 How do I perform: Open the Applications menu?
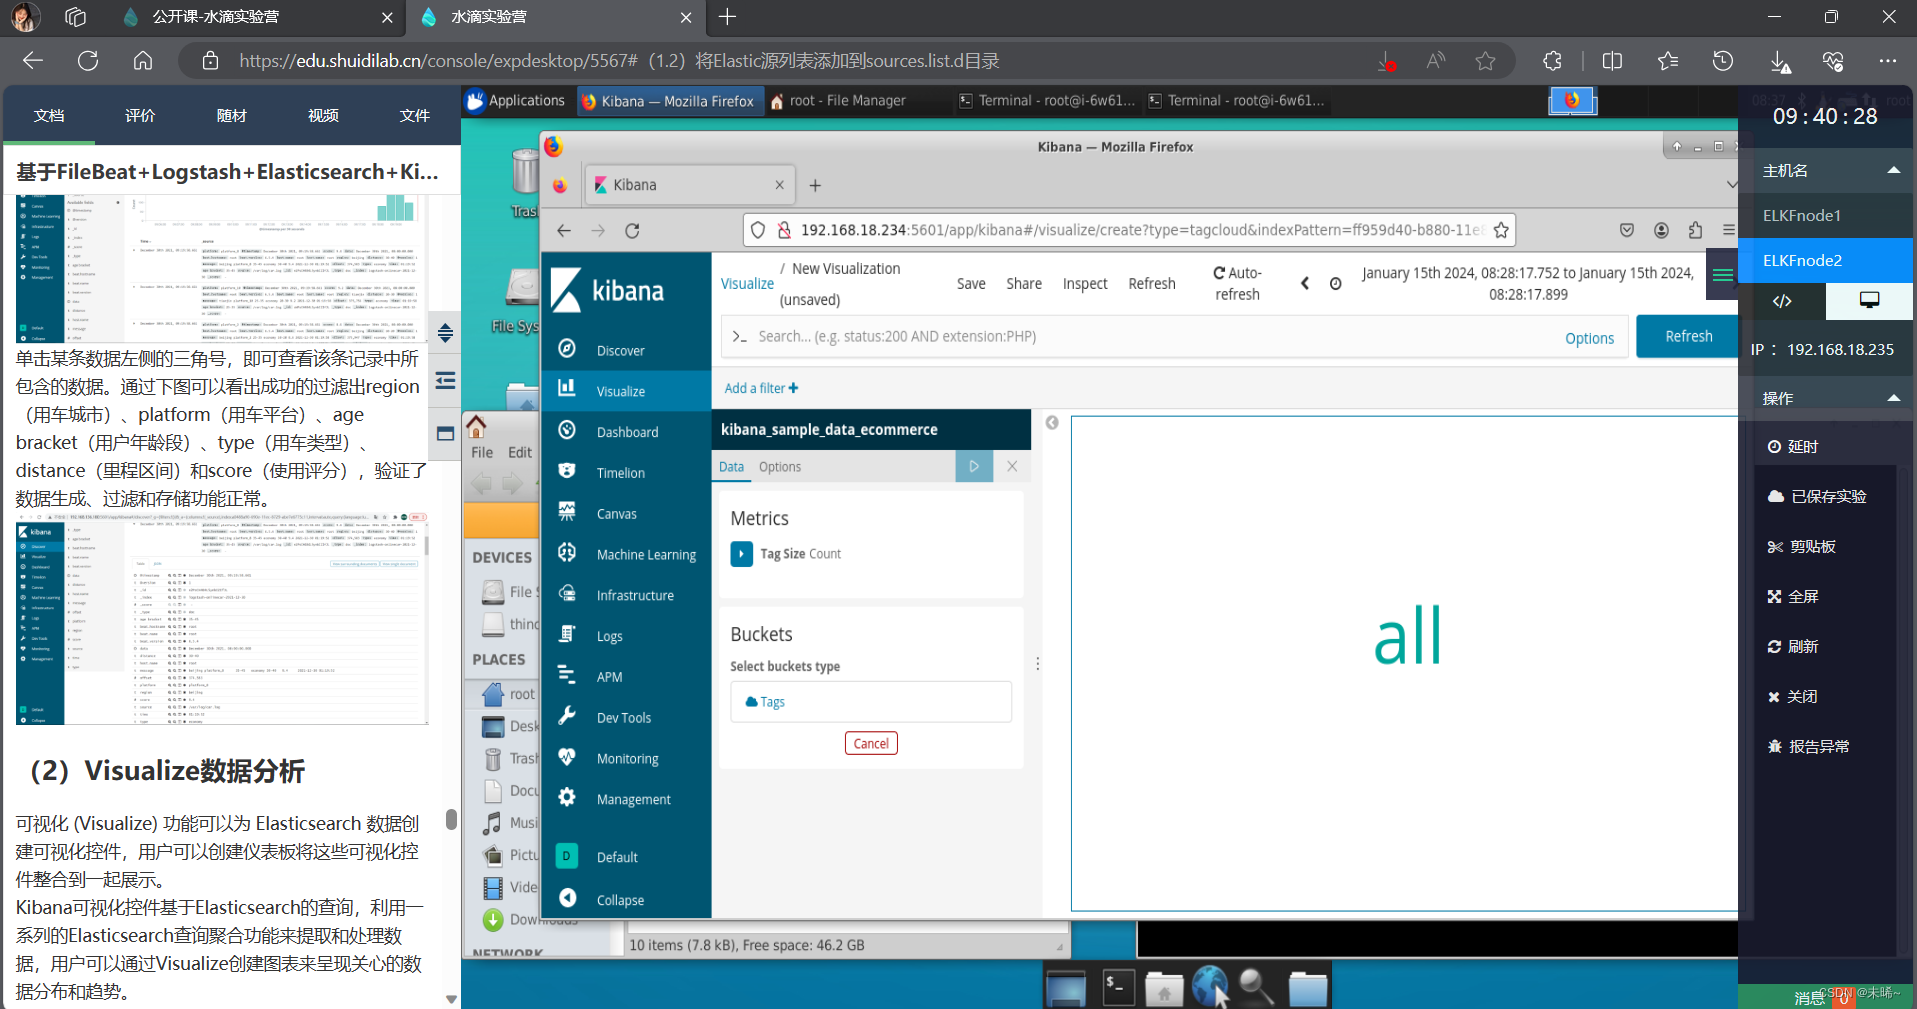516,101
